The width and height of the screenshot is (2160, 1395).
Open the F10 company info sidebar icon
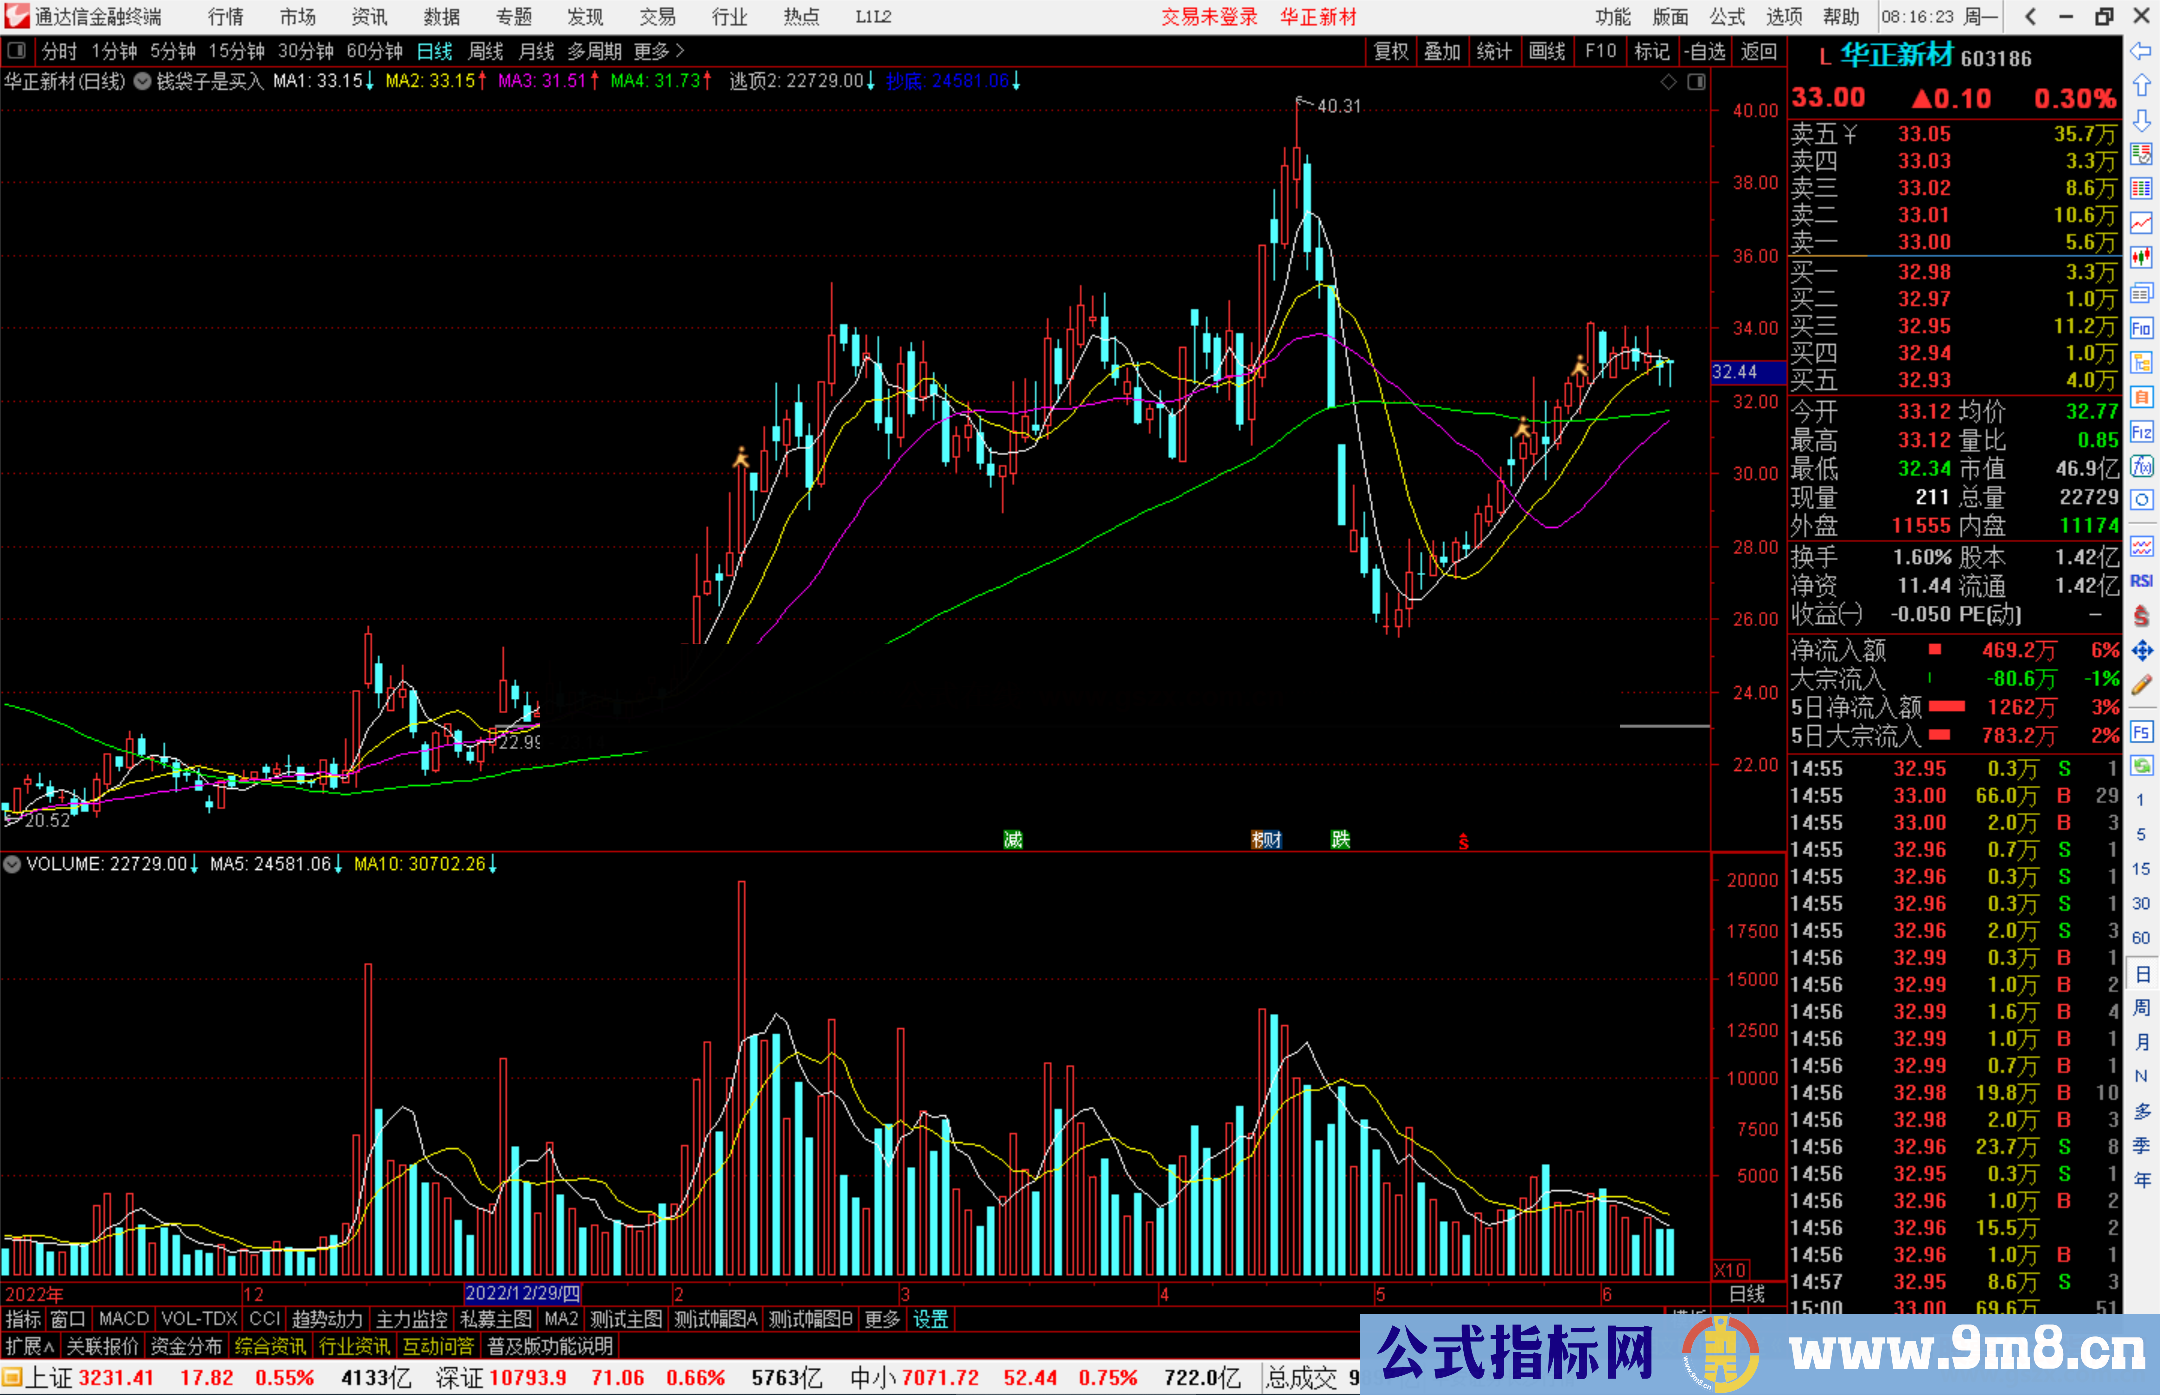pyautogui.click(x=2141, y=328)
